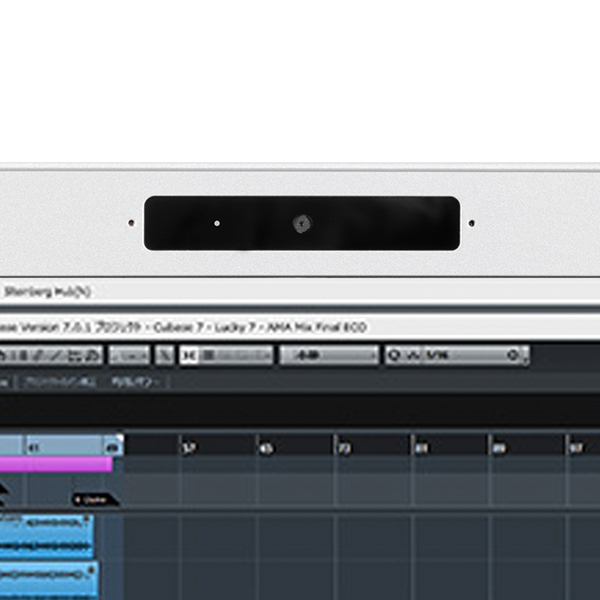Open the 小節 grid type dropdown
The height and width of the screenshot is (600, 600).
coord(329,356)
